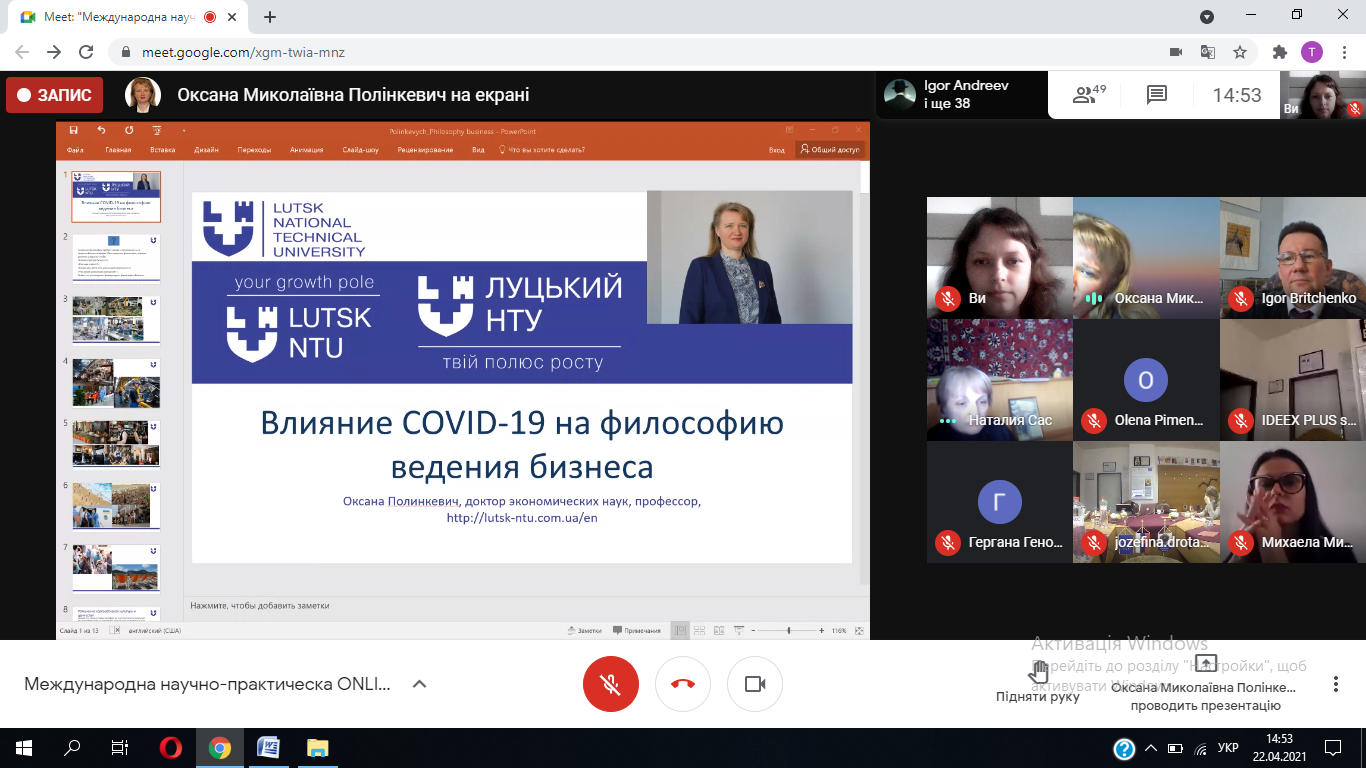1366x768 pixels.
Task: Open the Chrome tab search dropdown arrow
Action: click(1207, 16)
